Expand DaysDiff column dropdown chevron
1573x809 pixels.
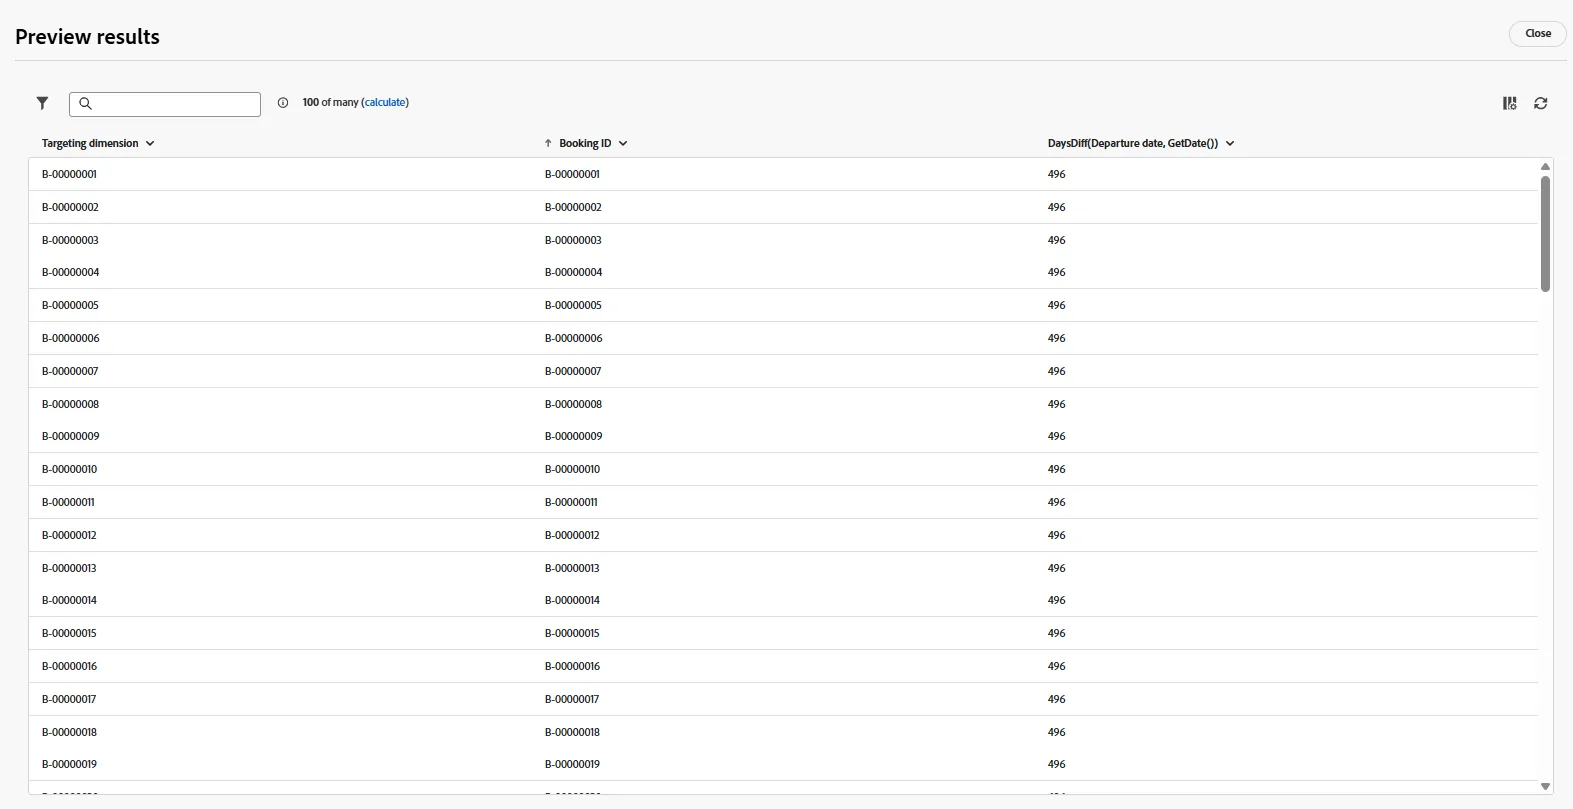1230,144
